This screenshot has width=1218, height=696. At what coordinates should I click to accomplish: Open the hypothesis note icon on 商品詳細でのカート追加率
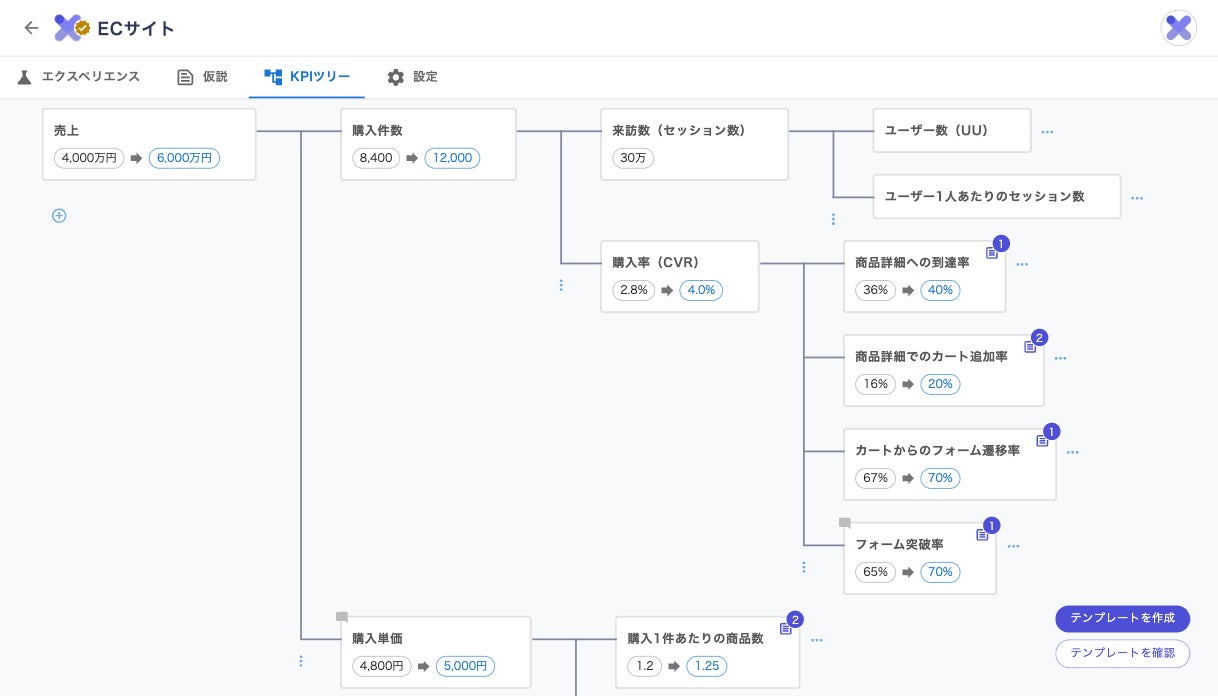[1030, 347]
